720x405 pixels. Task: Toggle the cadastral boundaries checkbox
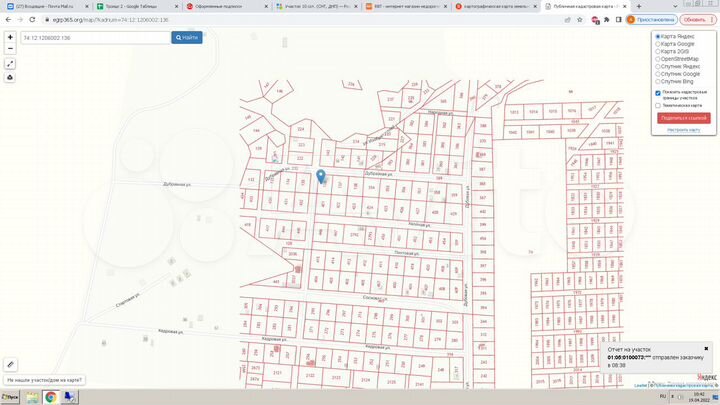(658, 93)
